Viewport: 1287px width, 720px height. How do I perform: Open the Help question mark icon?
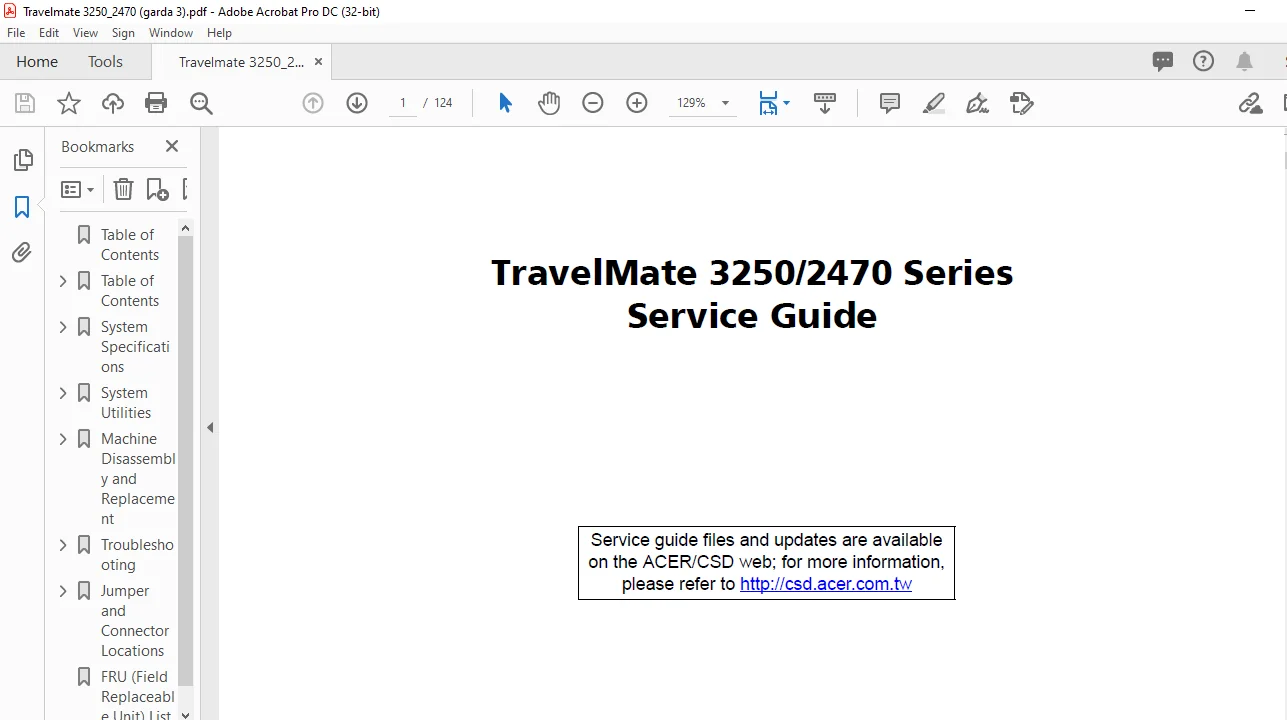(x=1204, y=61)
